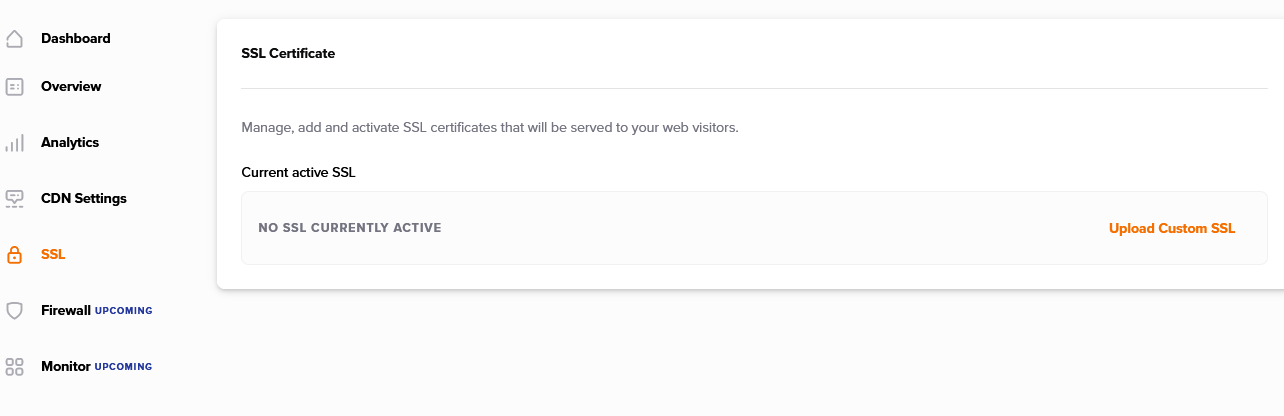Click the CDN Settings monitor icon

pos(14,198)
